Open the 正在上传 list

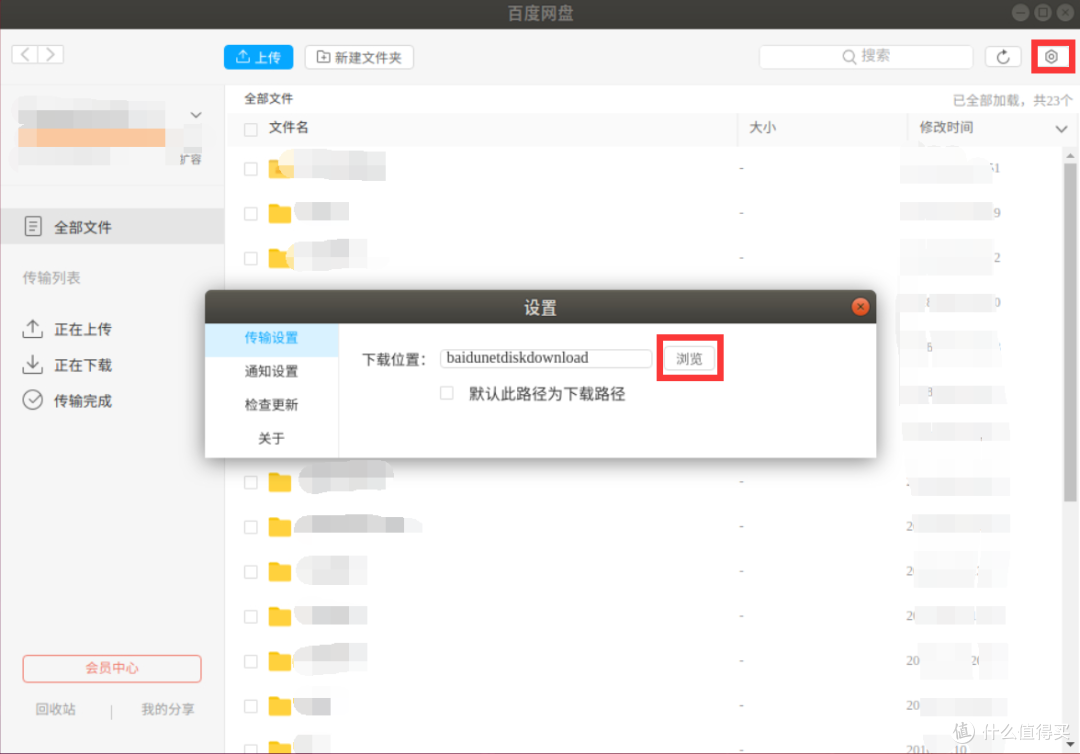tap(68, 329)
